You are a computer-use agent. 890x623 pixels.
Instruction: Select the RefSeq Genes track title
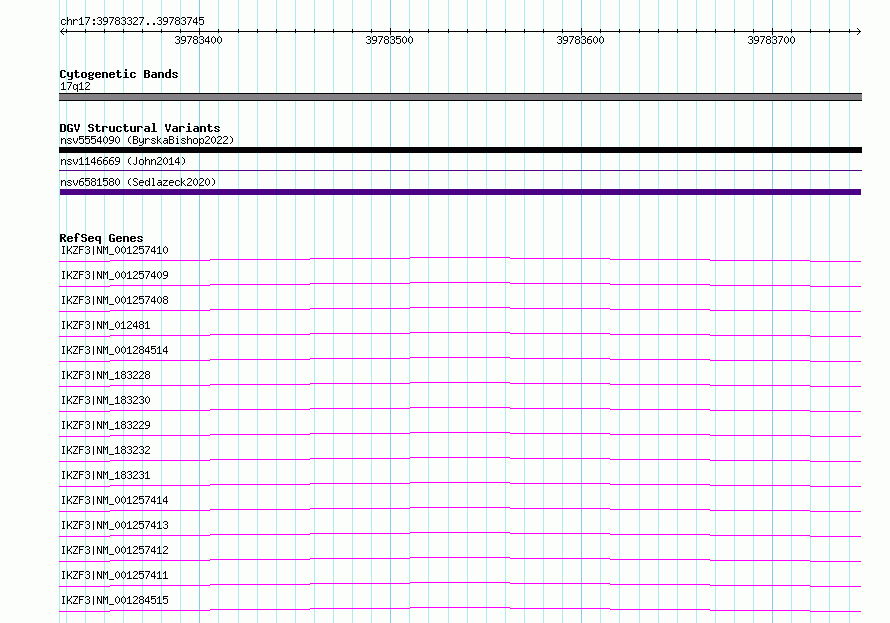101,238
